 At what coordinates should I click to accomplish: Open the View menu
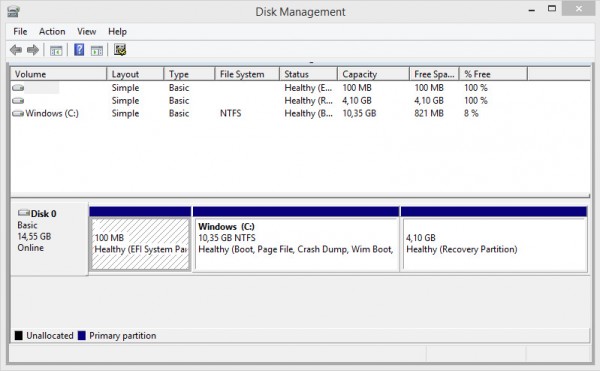pos(86,32)
